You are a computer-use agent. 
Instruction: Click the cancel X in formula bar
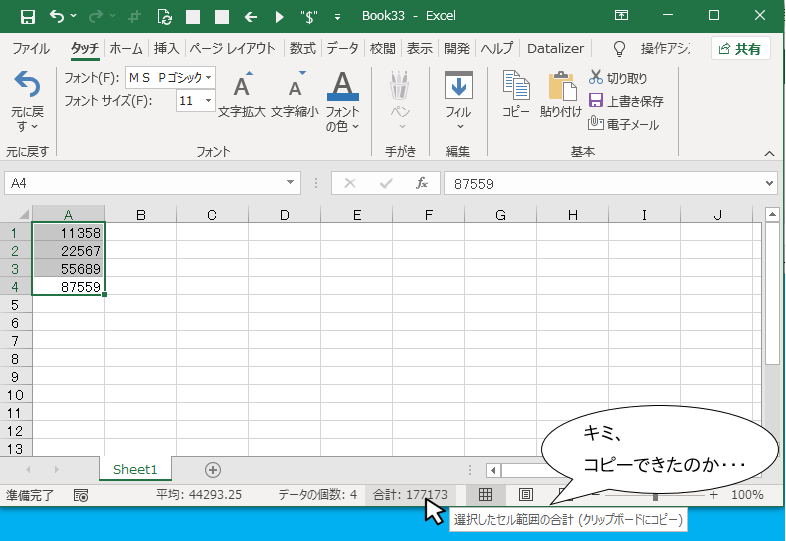tap(350, 184)
